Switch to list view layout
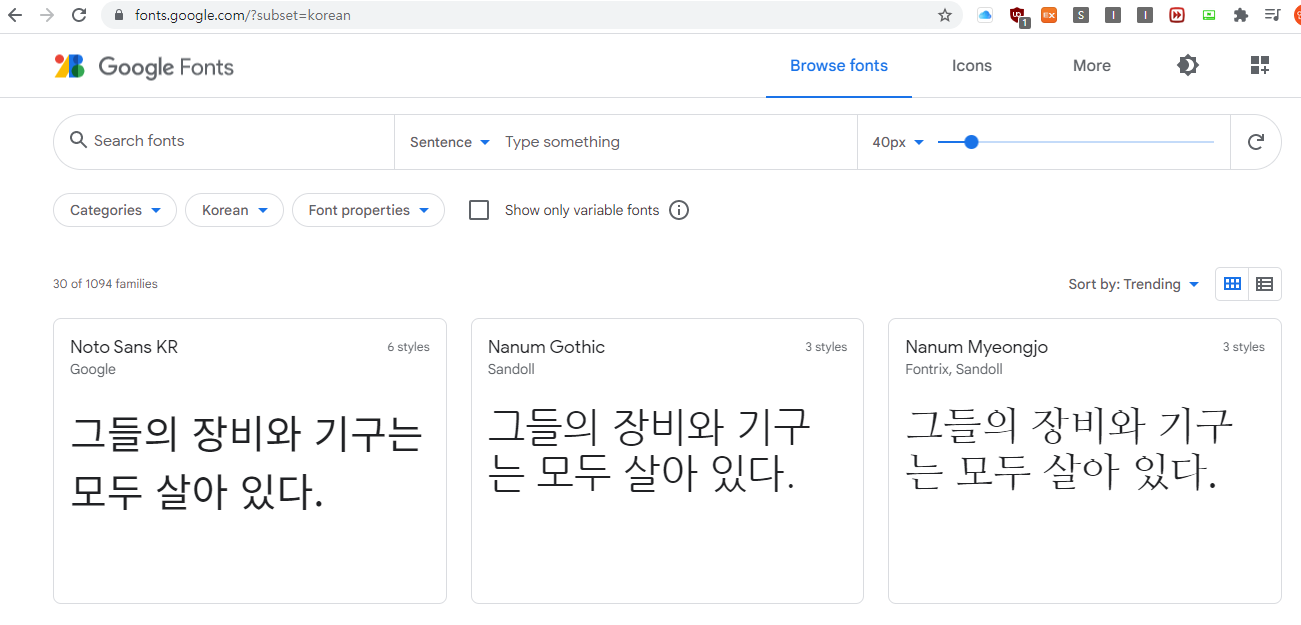The image size is (1301, 625). click(x=1264, y=284)
